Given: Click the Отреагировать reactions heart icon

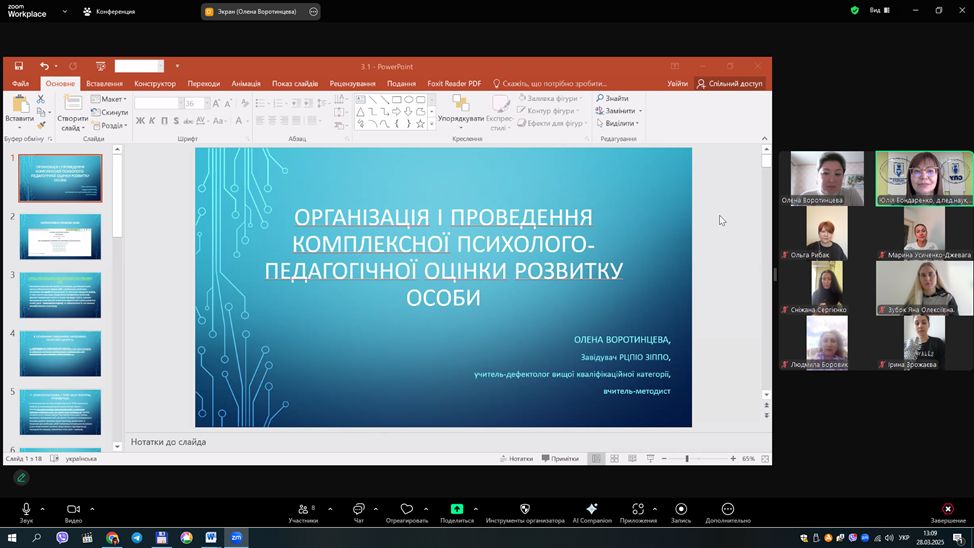Looking at the screenshot, I should [406, 509].
